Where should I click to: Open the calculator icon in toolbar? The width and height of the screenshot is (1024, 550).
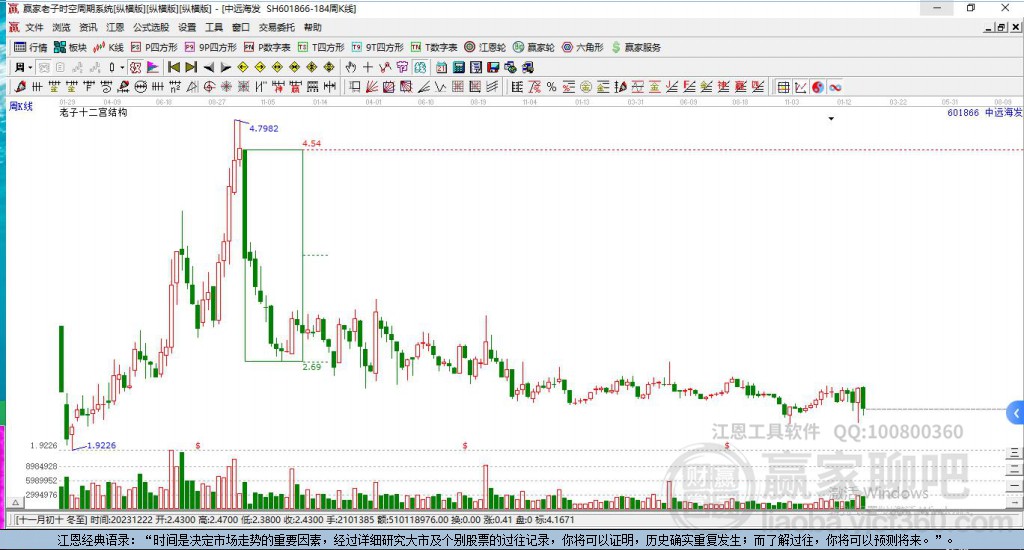click(x=458, y=67)
